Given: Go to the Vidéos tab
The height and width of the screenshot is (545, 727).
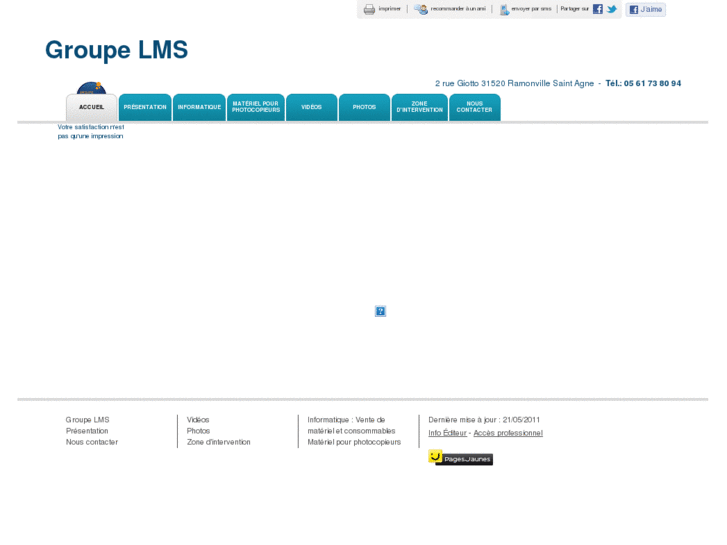Looking at the screenshot, I should pyautogui.click(x=312, y=107).
